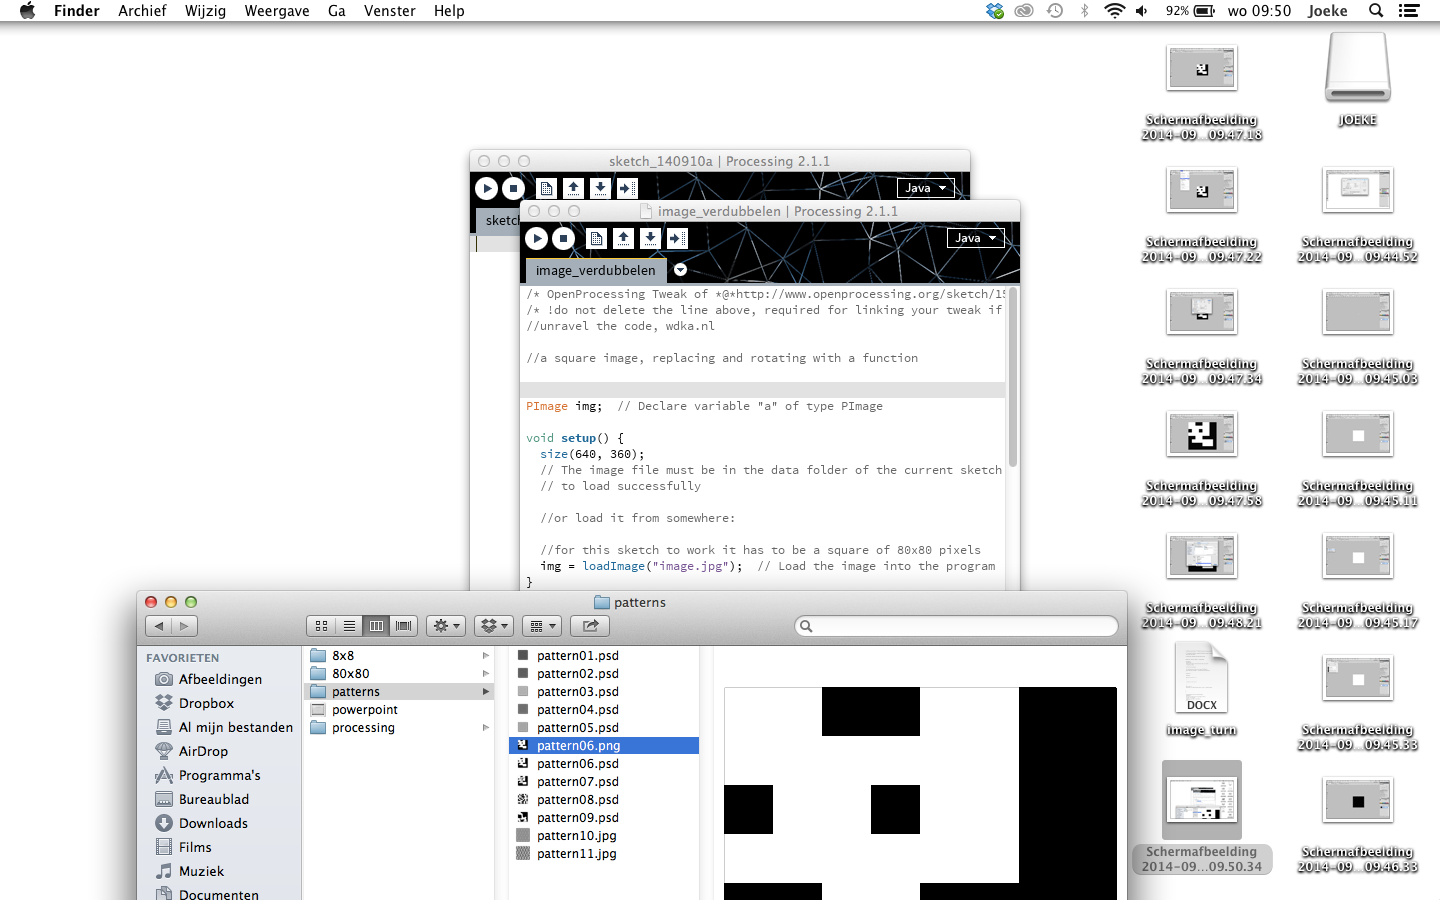
Task: Open the sketch tab menu disclosure arrow
Action: click(680, 269)
